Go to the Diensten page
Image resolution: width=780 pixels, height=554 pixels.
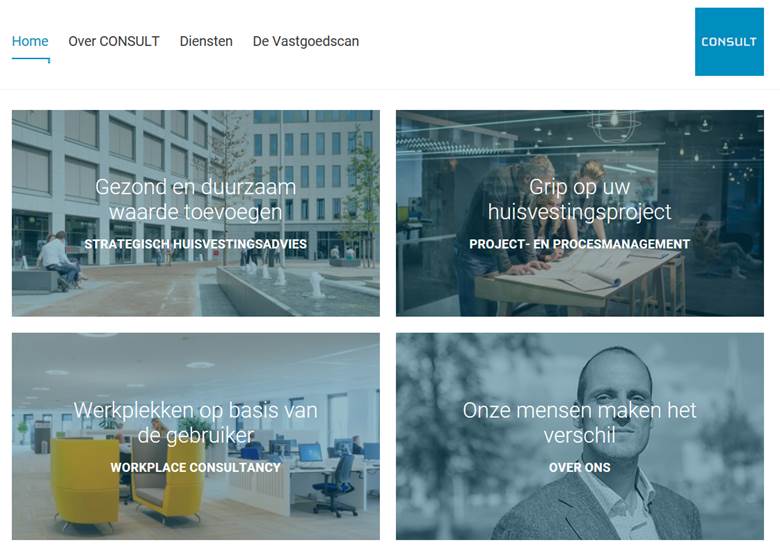[x=206, y=41]
